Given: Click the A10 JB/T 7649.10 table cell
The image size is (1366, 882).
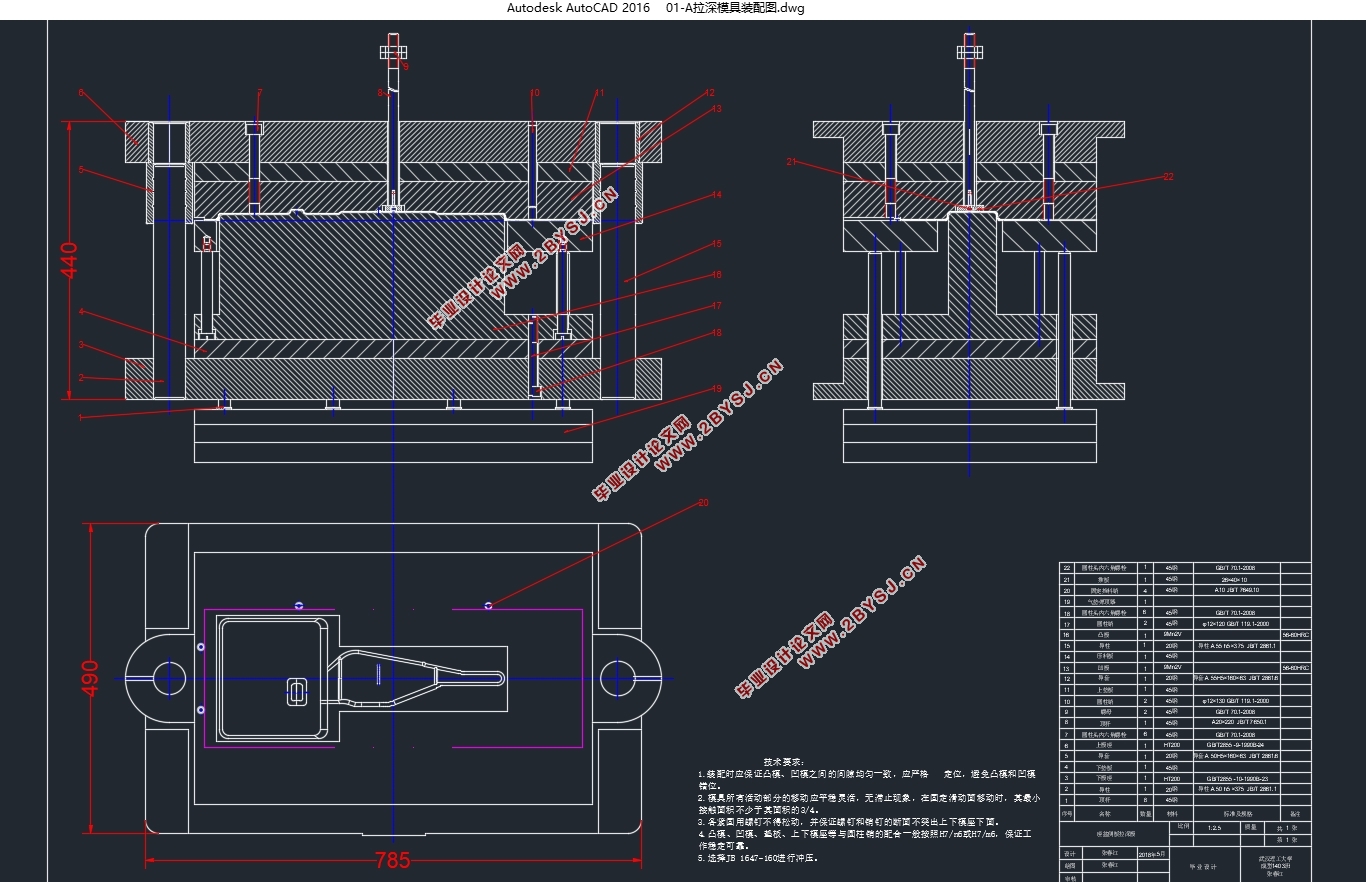Looking at the screenshot, I should tap(1237, 590).
